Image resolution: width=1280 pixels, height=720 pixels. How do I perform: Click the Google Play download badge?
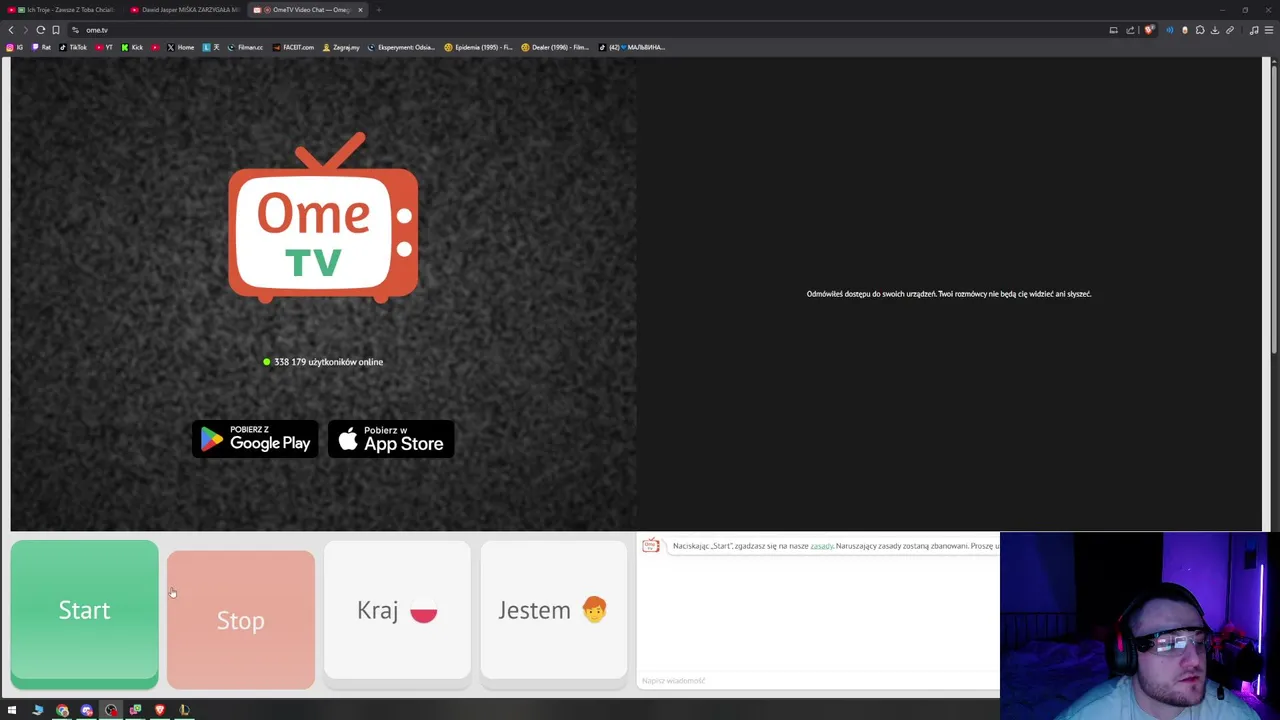(x=255, y=439)
